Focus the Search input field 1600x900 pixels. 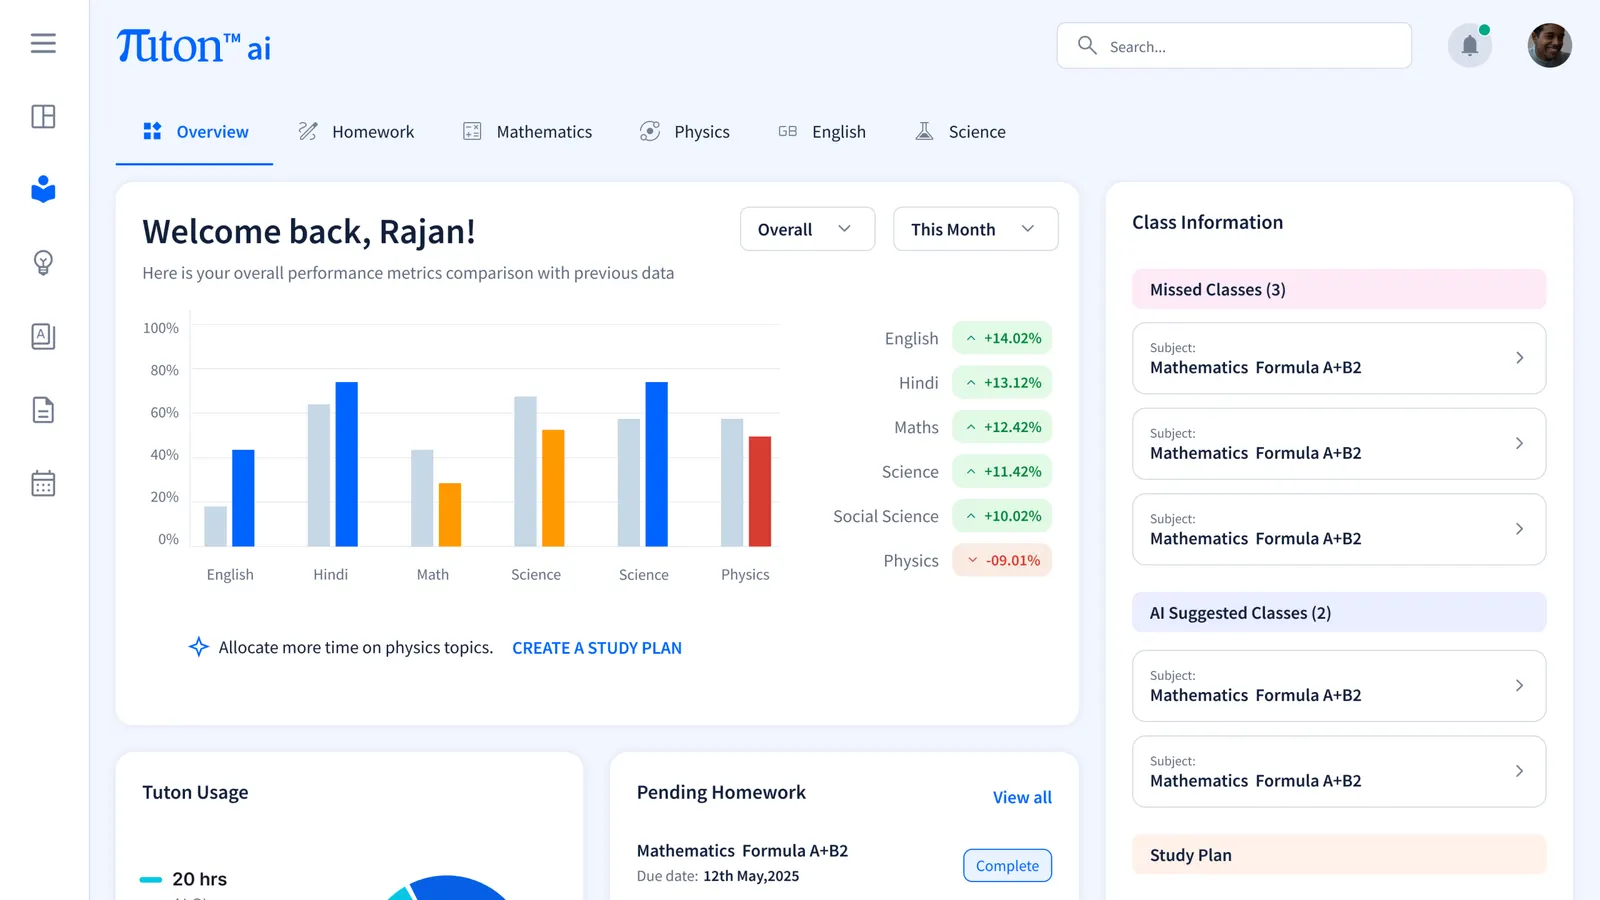click(x=1234, y=46)
